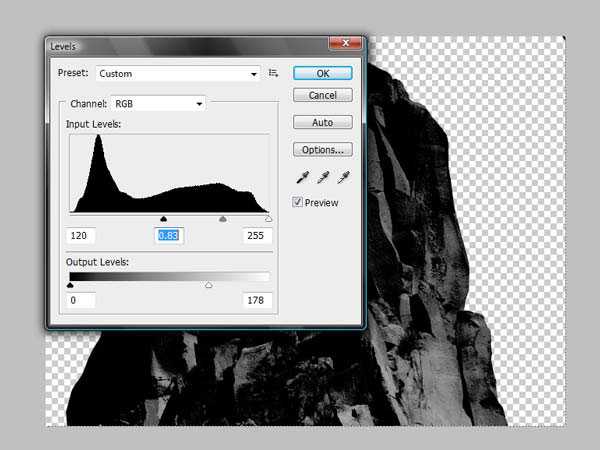Click the Auto button
This screenshot has width=600, height=450.
pyautogui.click(x=323, y=122)
